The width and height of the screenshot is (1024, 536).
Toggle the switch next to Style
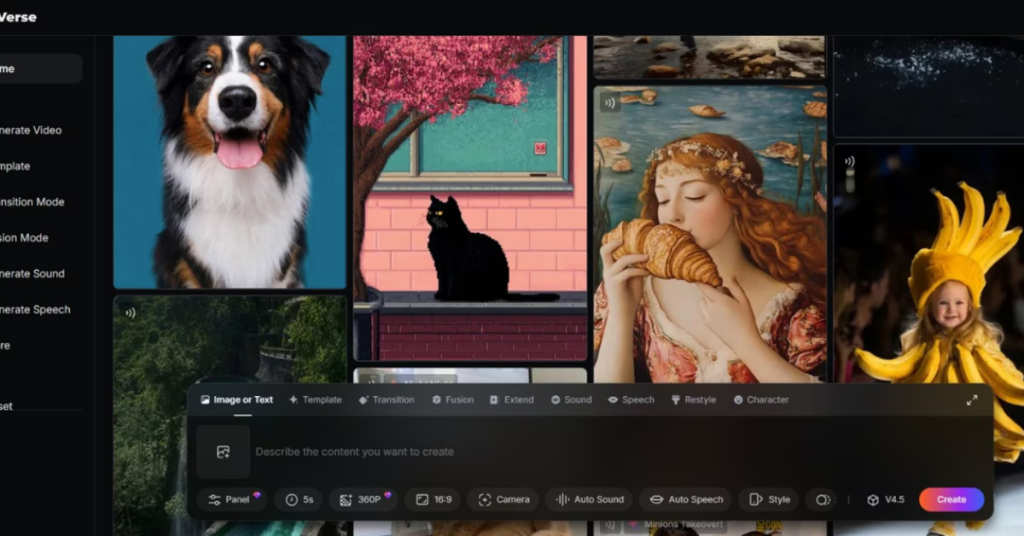(x=823, y=499)
